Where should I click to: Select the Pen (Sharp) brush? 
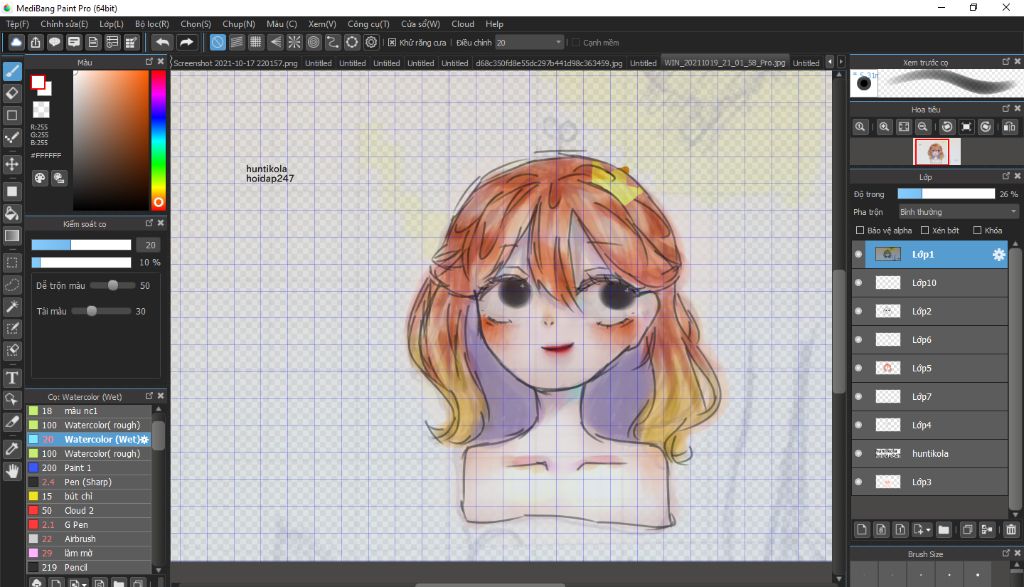click(x=89, y=482)
